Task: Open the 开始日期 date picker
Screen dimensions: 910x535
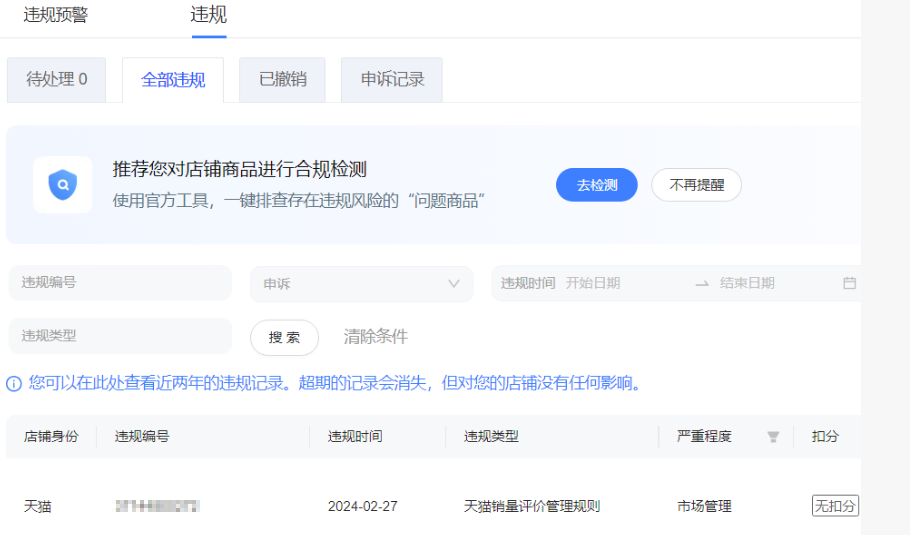Action: click(622, 283)
